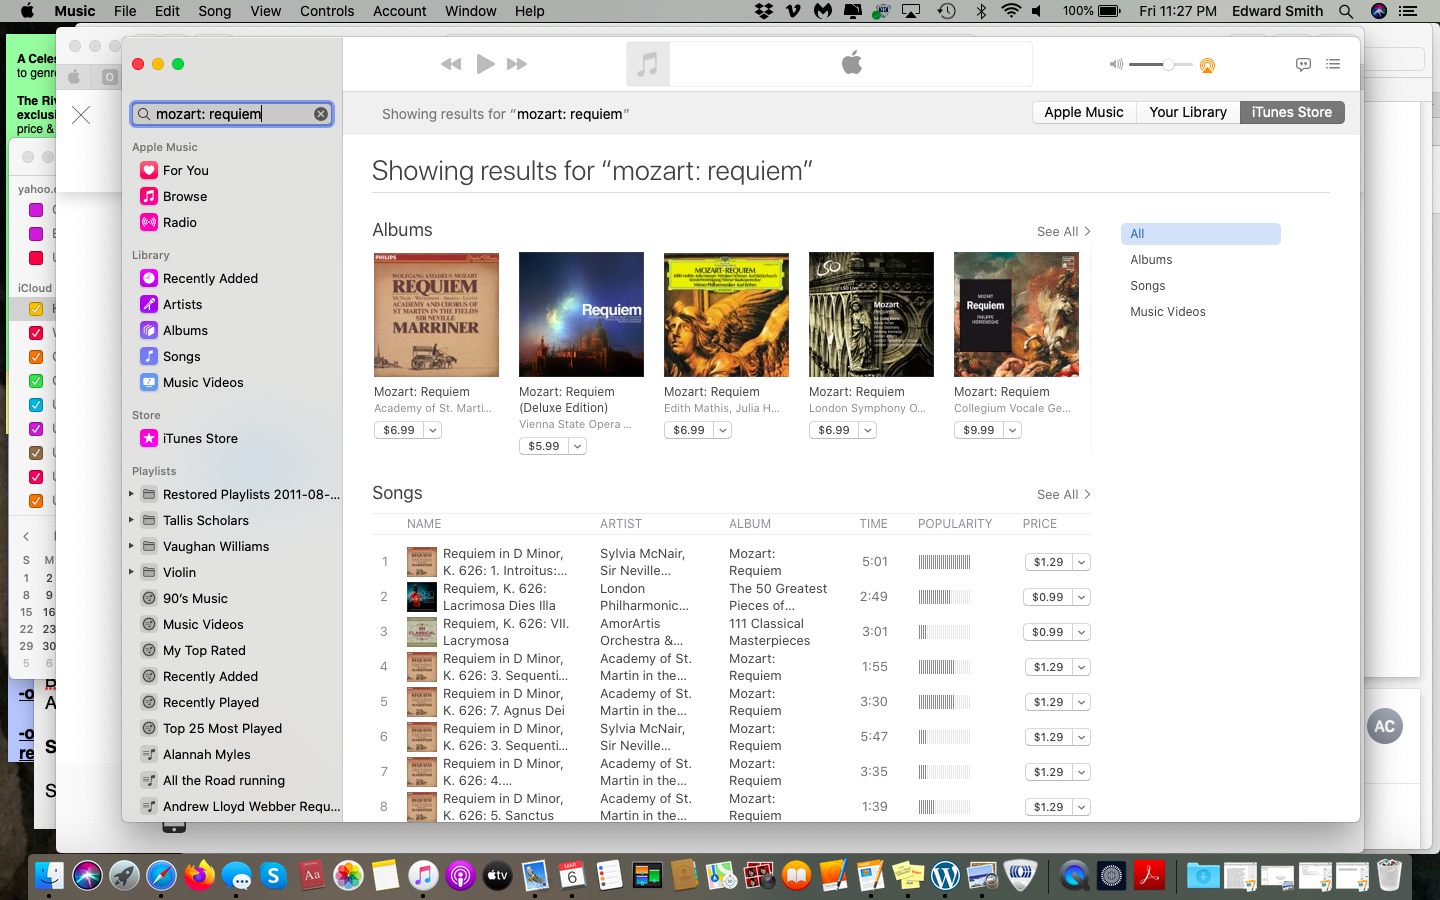
Task: Open the Controls menu
Action: [327, 11]
